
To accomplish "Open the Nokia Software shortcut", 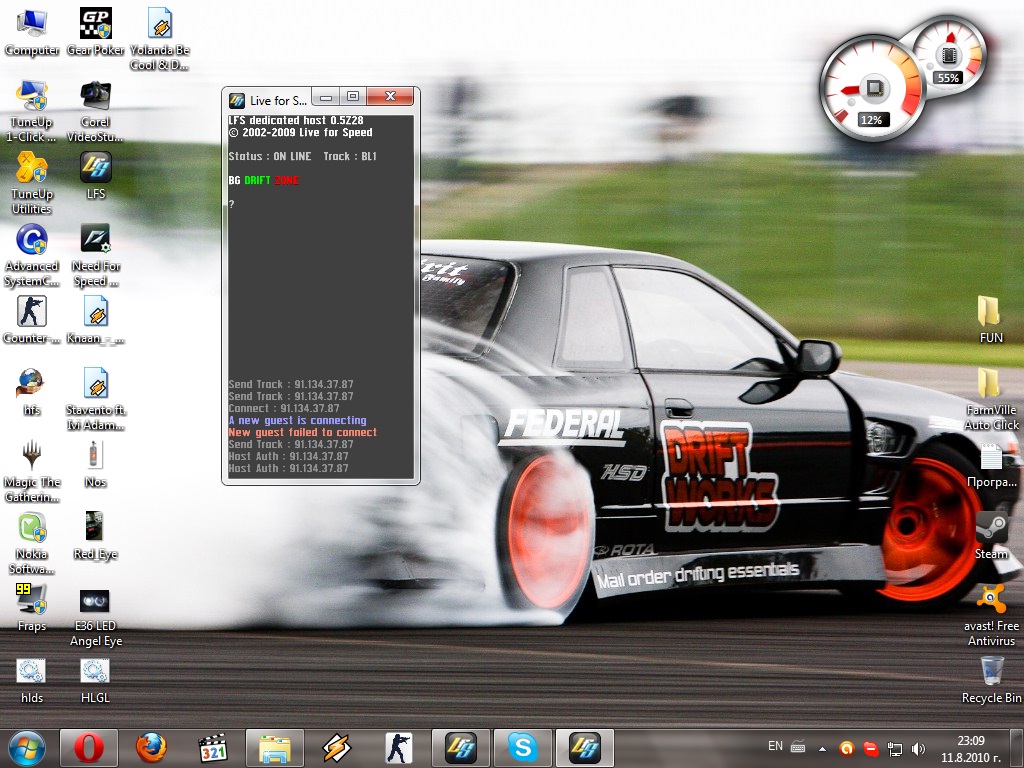I will pyautogui.click(x=31, y=543).
